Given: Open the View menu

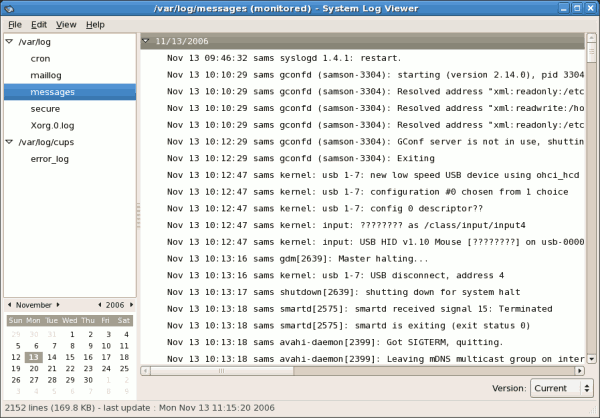Looking at the screenshot, I should click(66, 24).
